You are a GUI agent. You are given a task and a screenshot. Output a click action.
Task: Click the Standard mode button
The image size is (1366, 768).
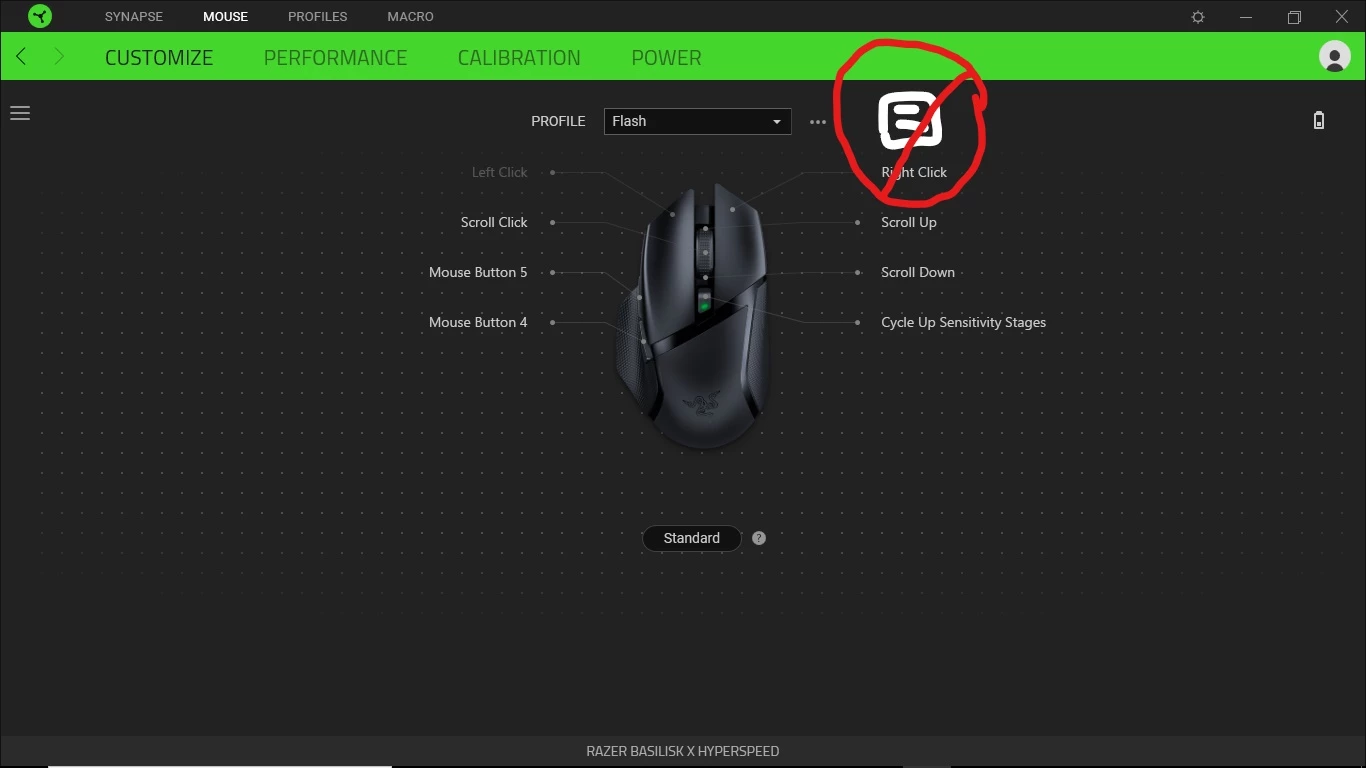coord(691,538)
